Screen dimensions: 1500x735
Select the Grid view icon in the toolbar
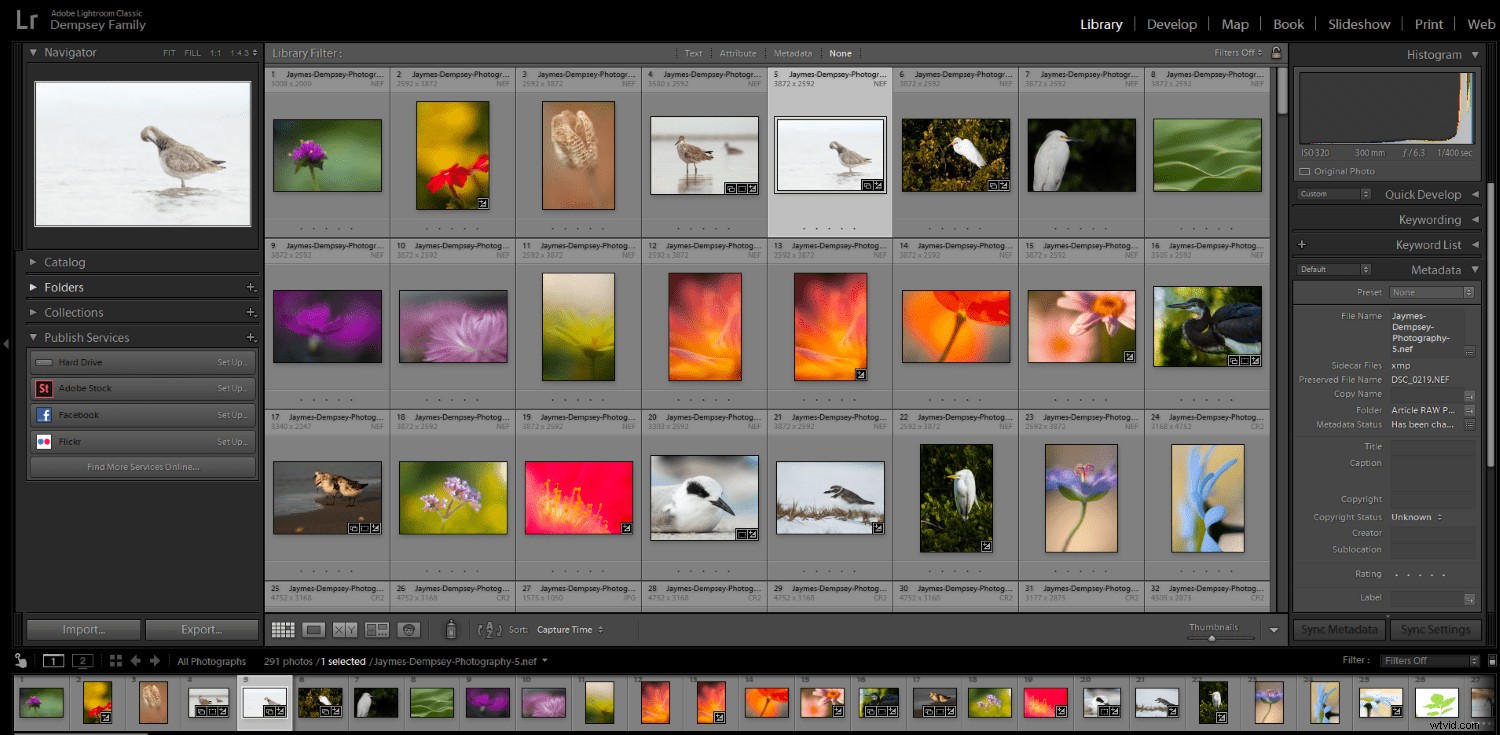pyautogui.click(x=283, y=629)
